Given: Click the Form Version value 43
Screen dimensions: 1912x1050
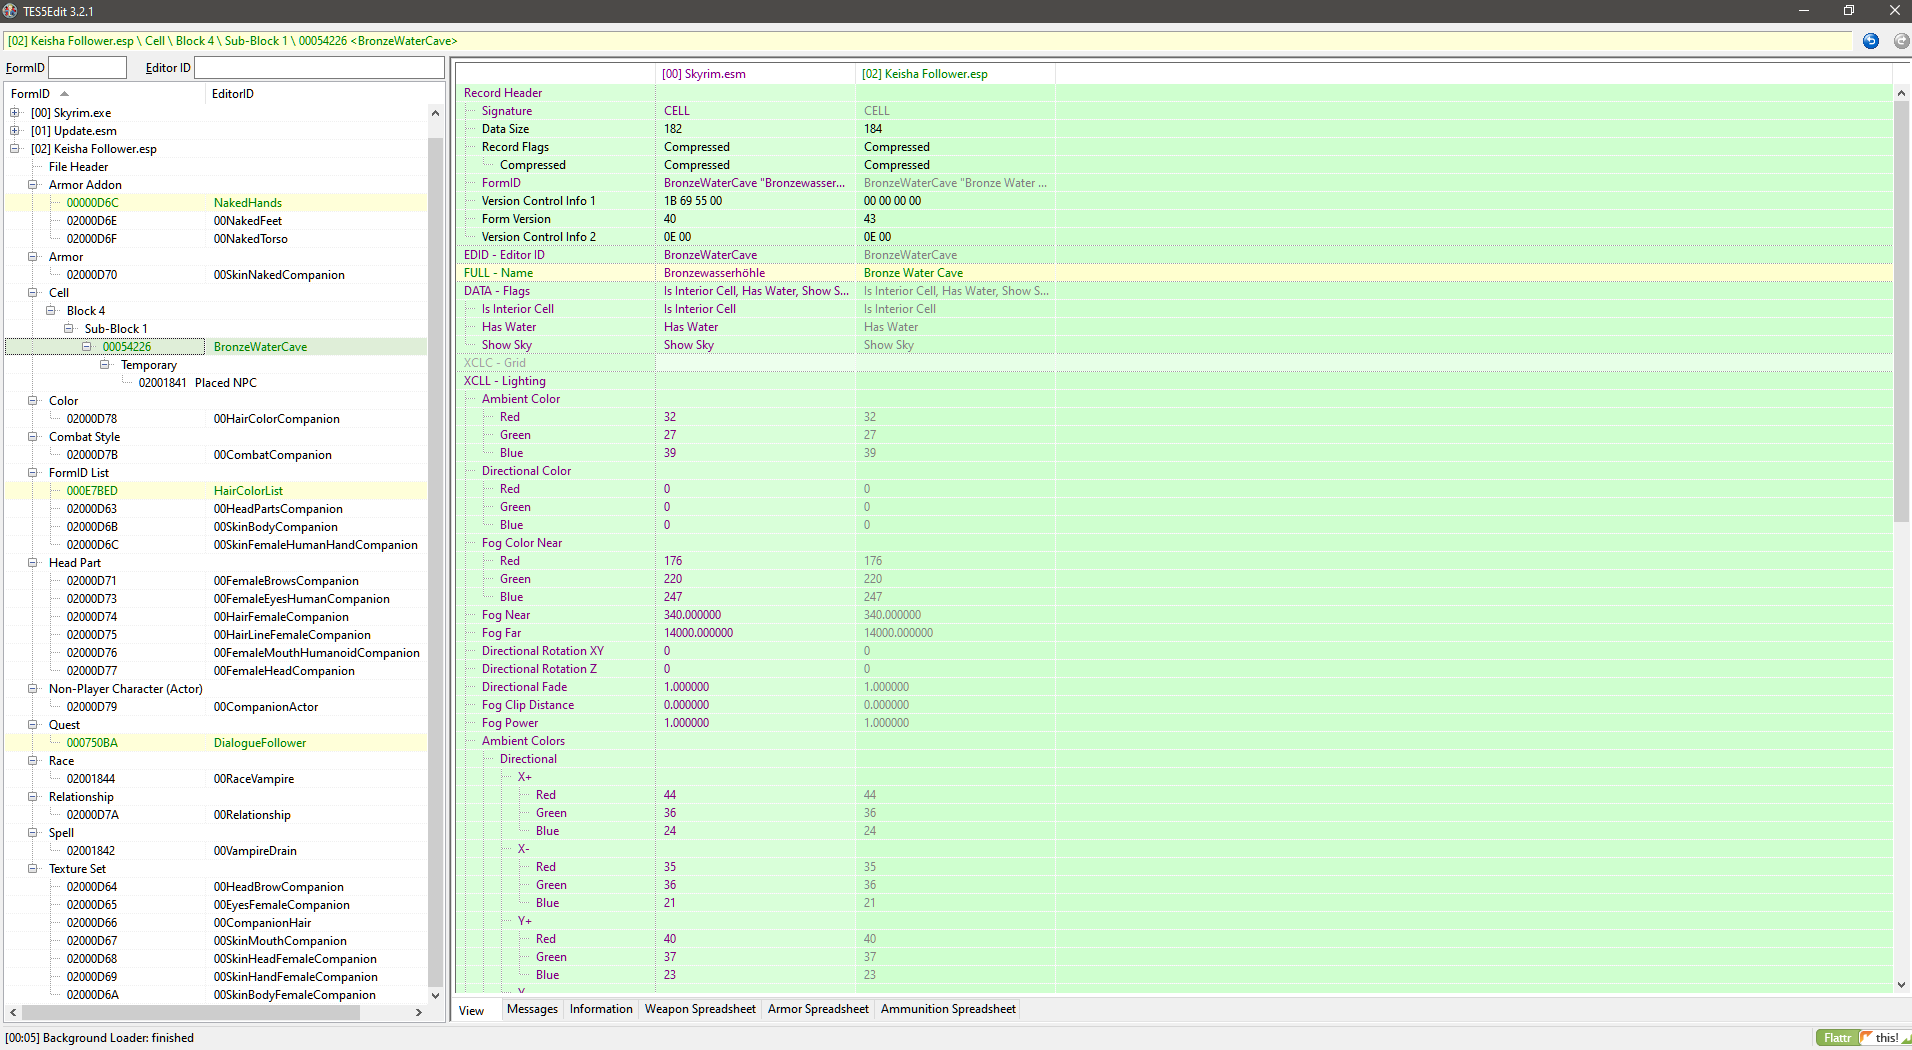Looking at the screenshot, I should (869, 219).
